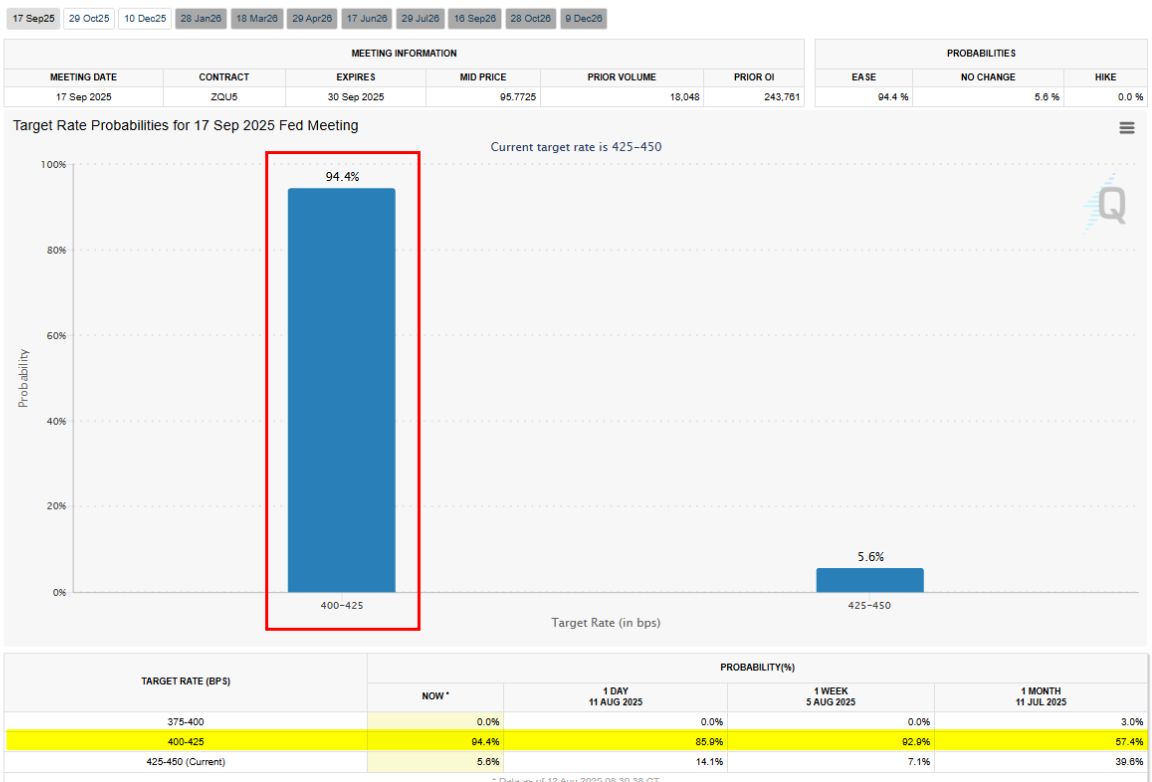This screenshot has height=782, width=1152.
Task: Select the 29 Jul26 meeting tab
Action: pos(421,19)
